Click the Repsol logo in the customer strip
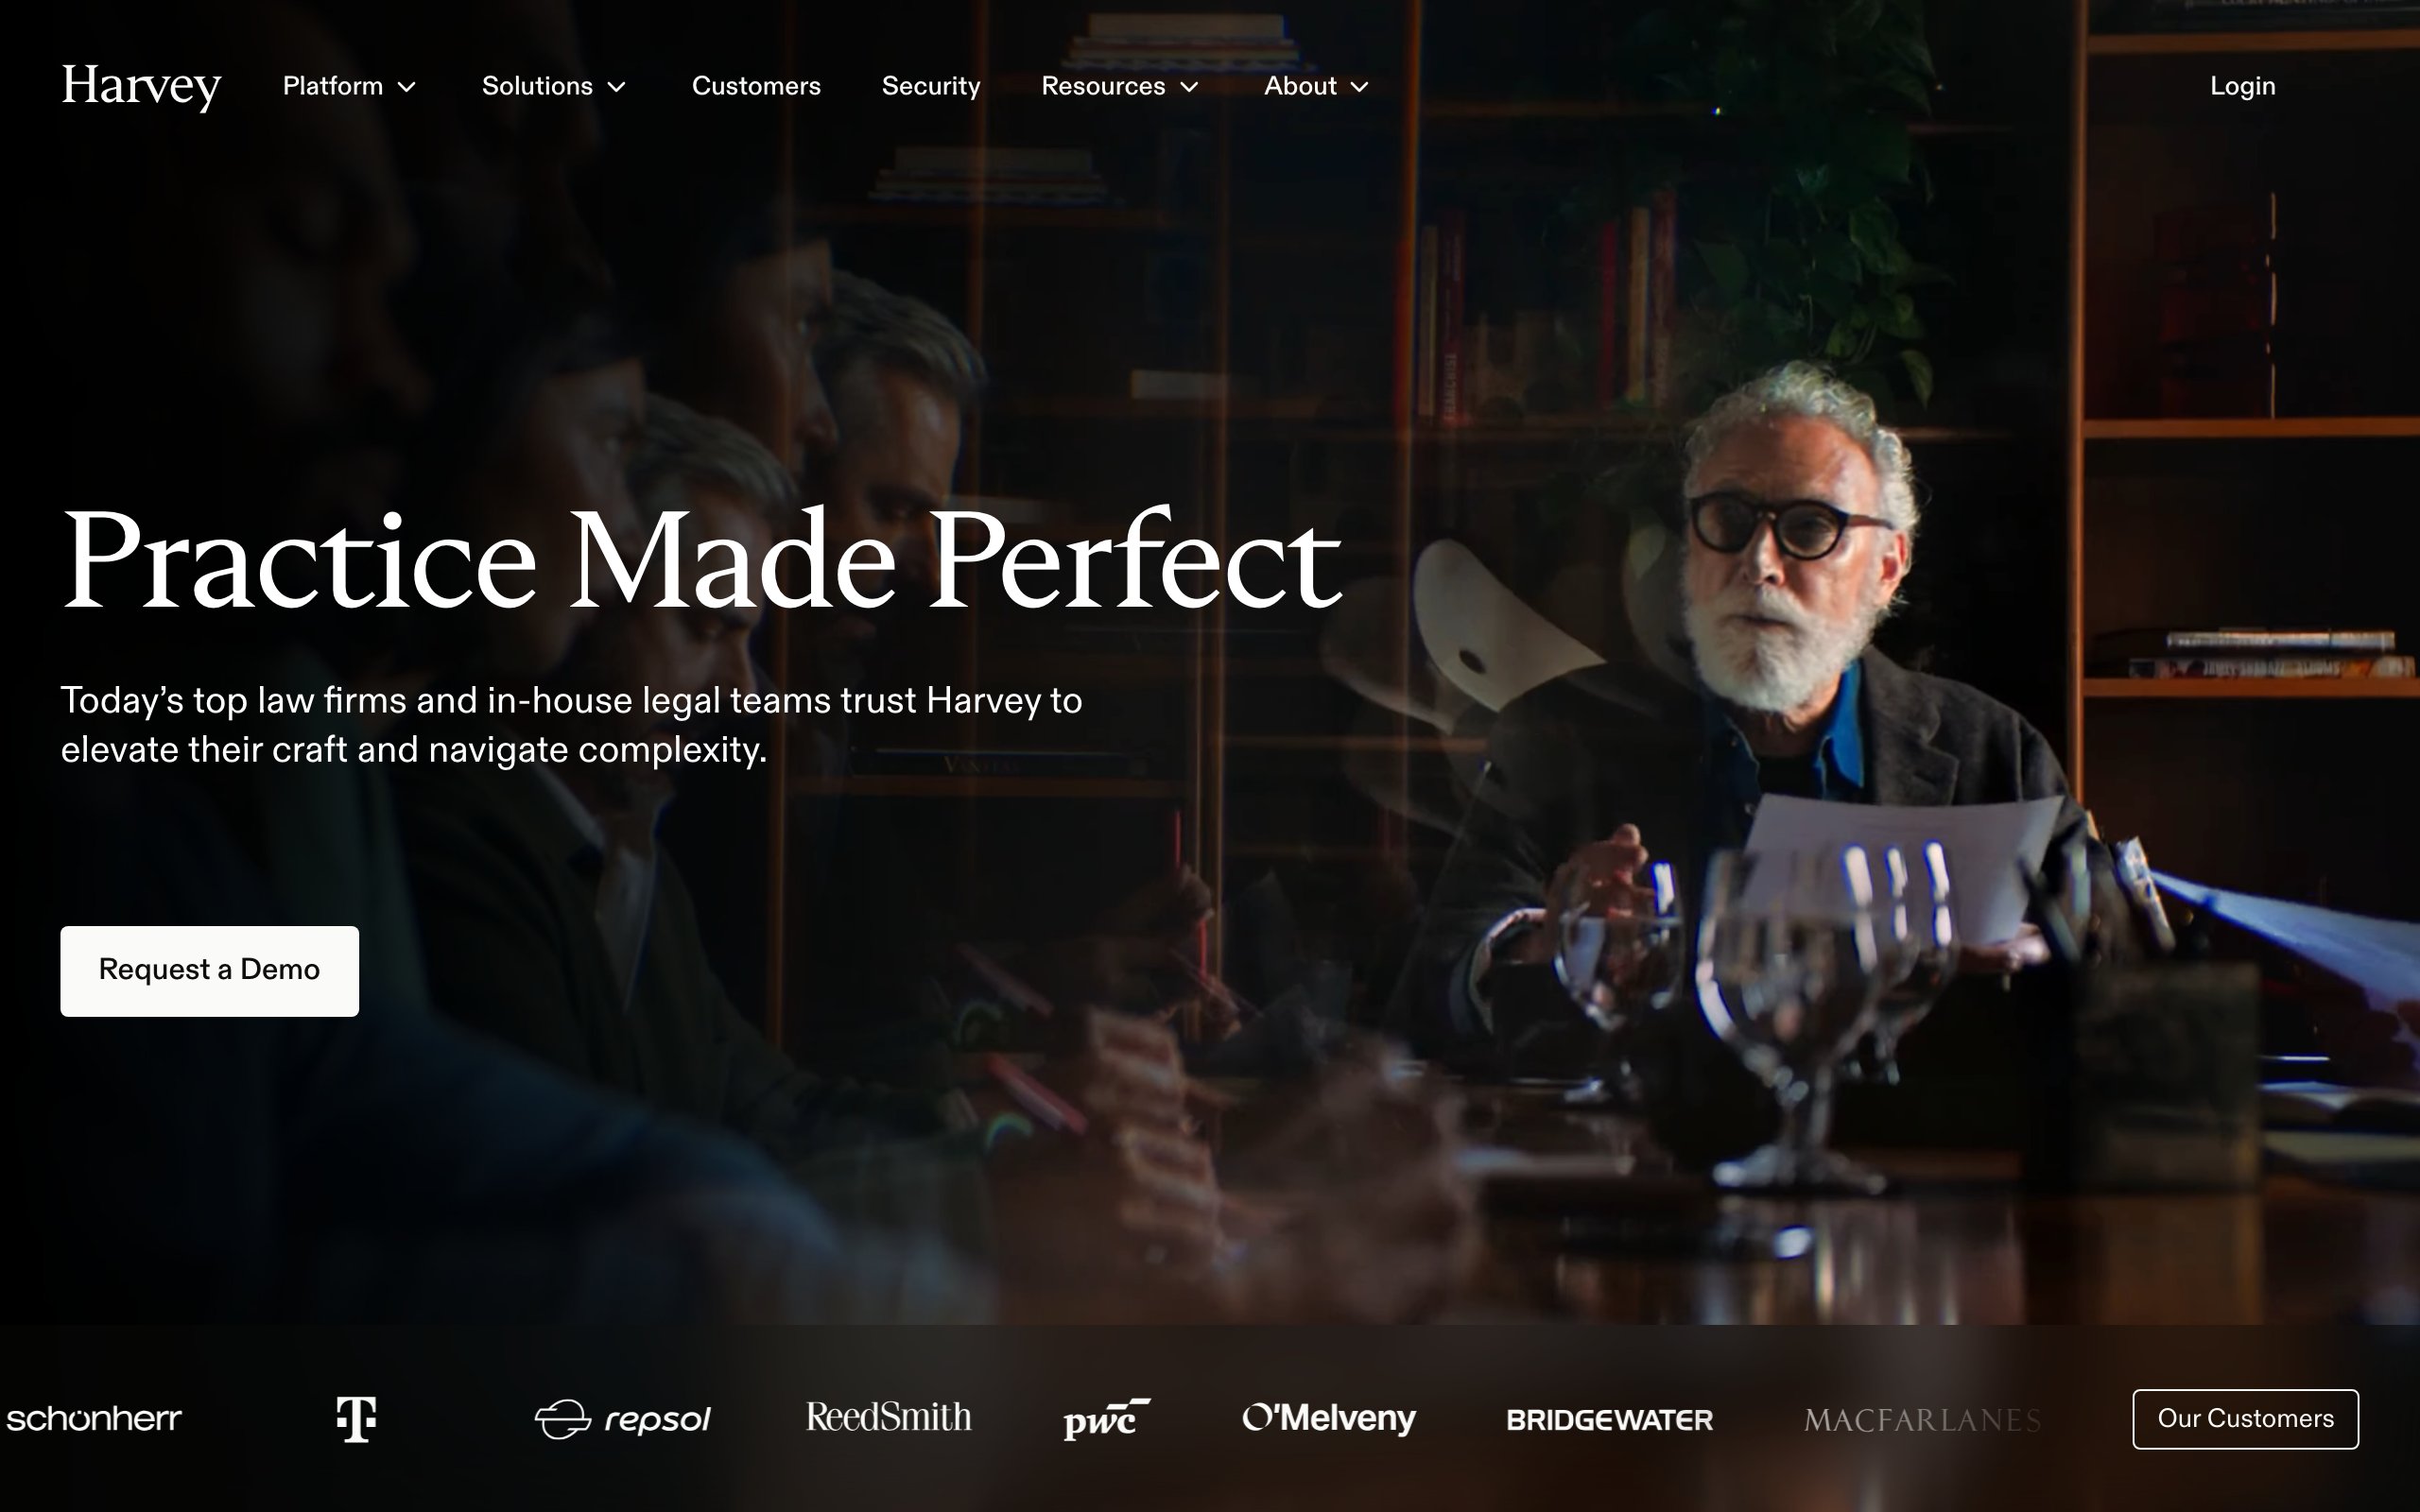2420x1512 pixels. coord(622,1419)
